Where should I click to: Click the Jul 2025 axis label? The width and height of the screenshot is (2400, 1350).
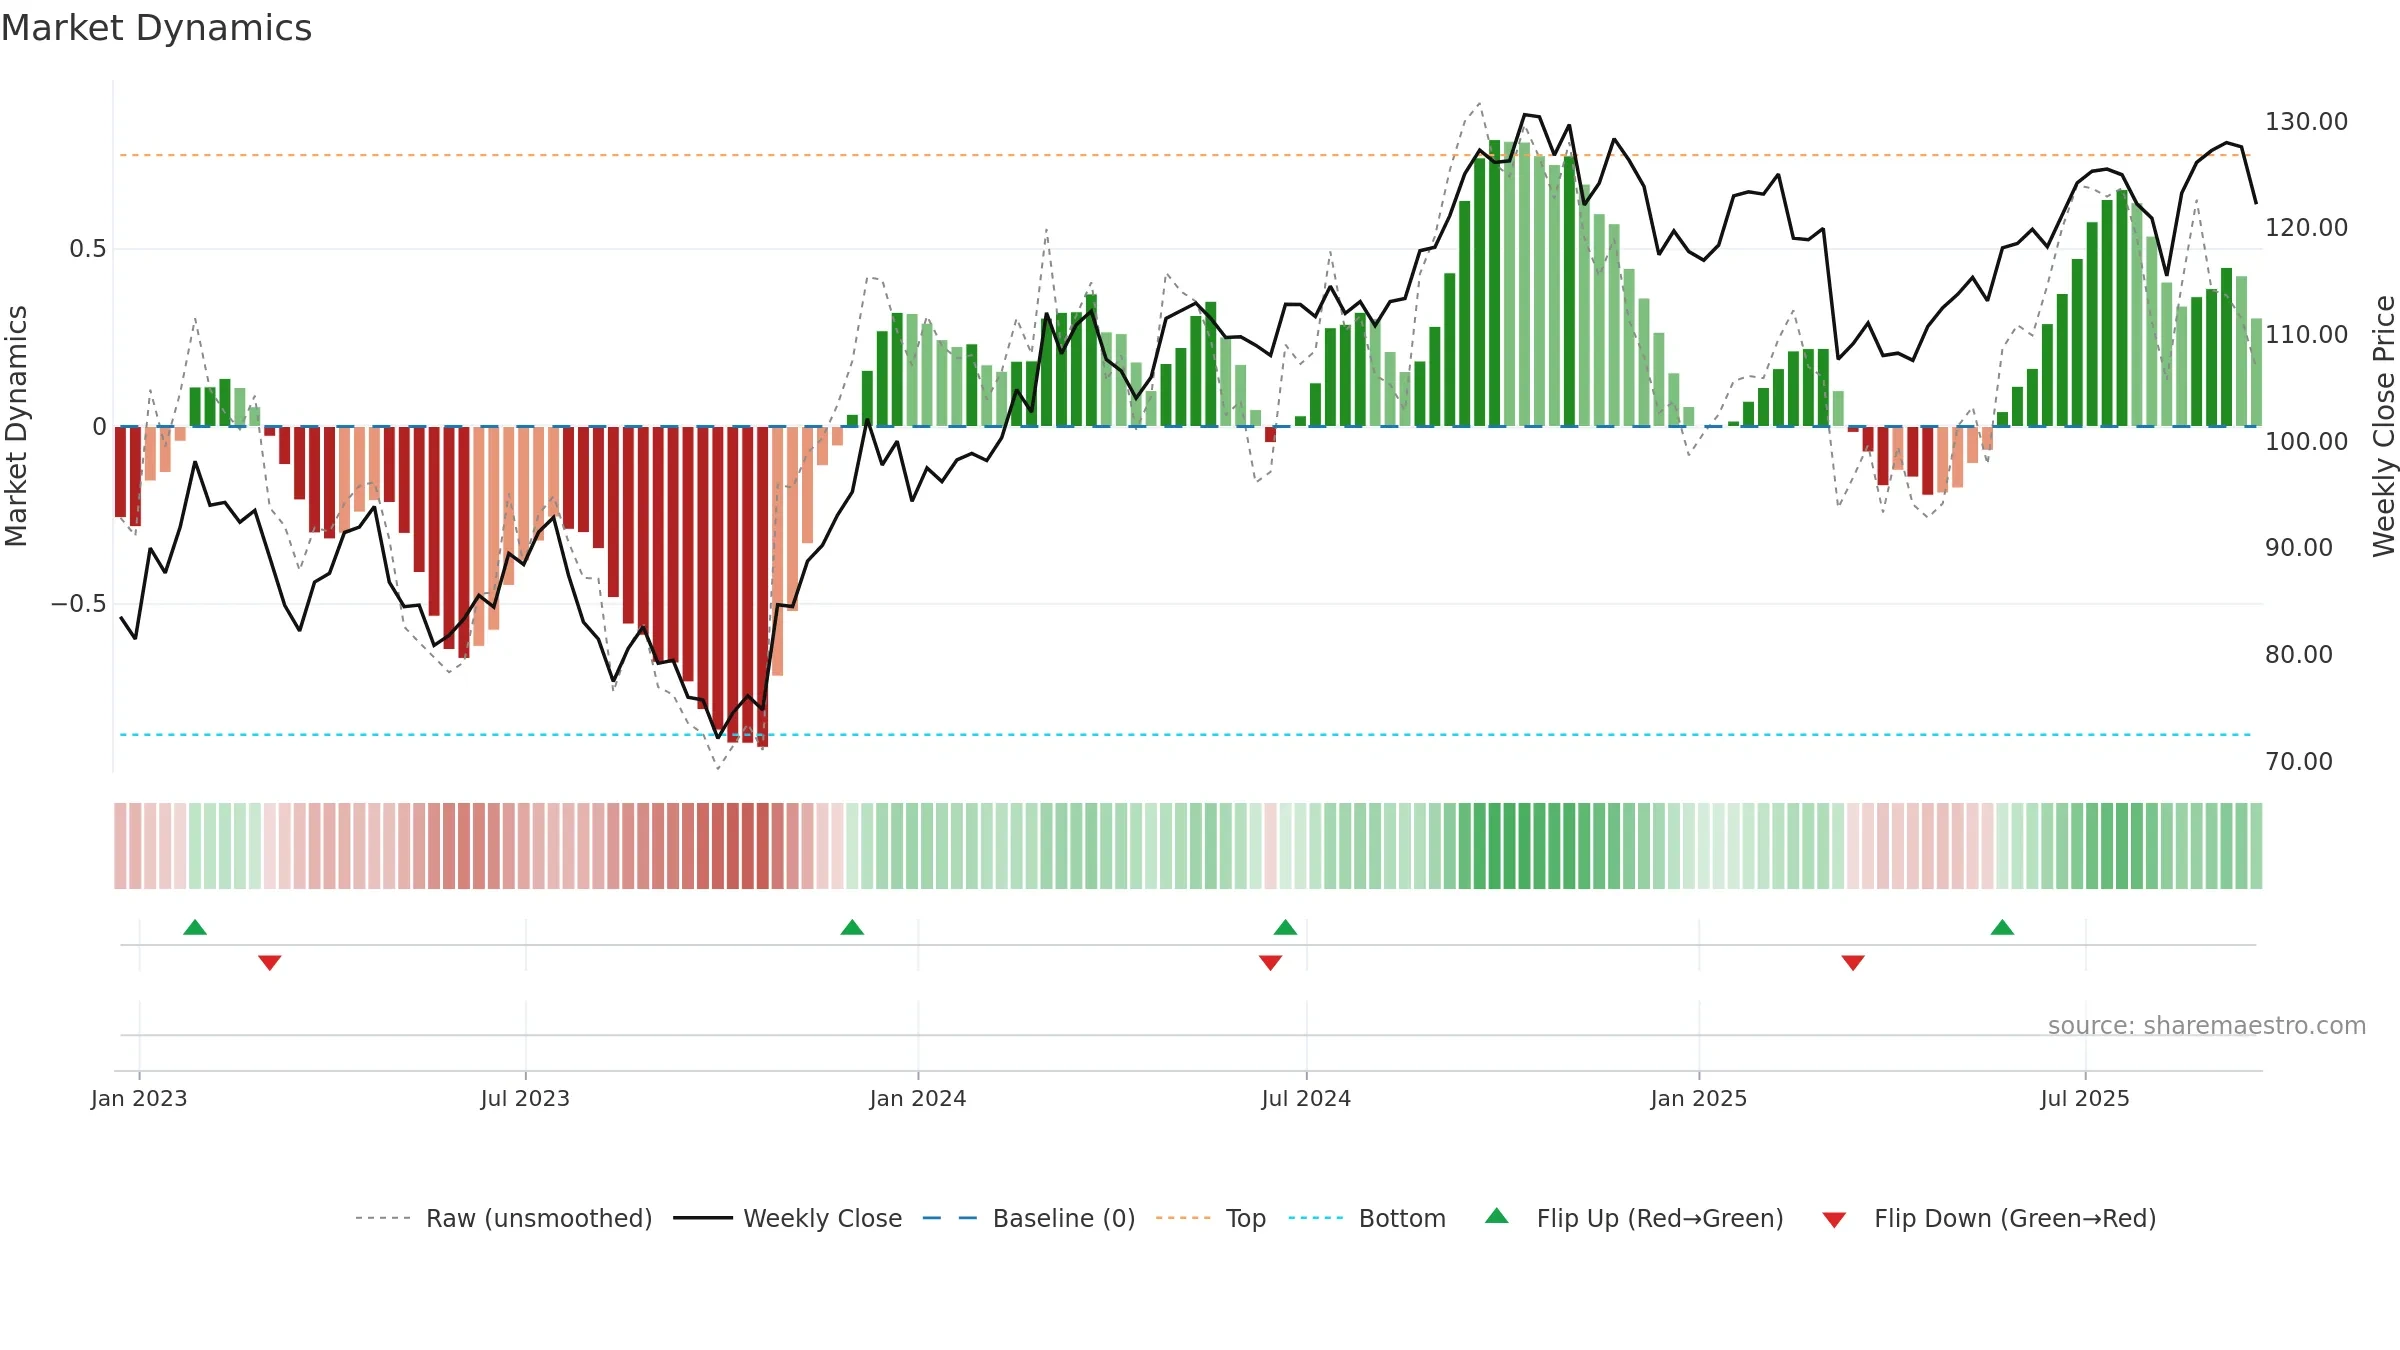[2085, 1098]
